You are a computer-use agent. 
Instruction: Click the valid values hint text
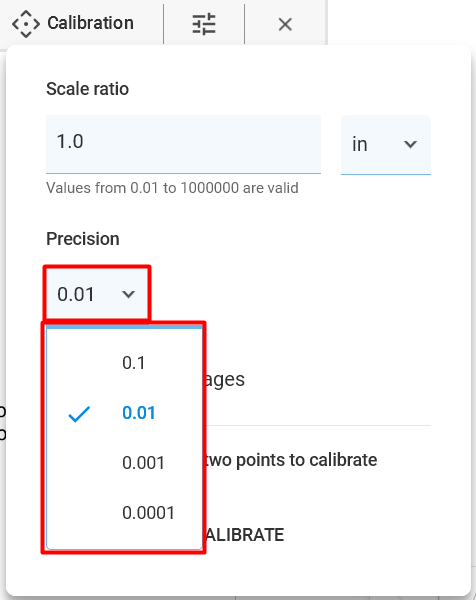click(172, 188)
